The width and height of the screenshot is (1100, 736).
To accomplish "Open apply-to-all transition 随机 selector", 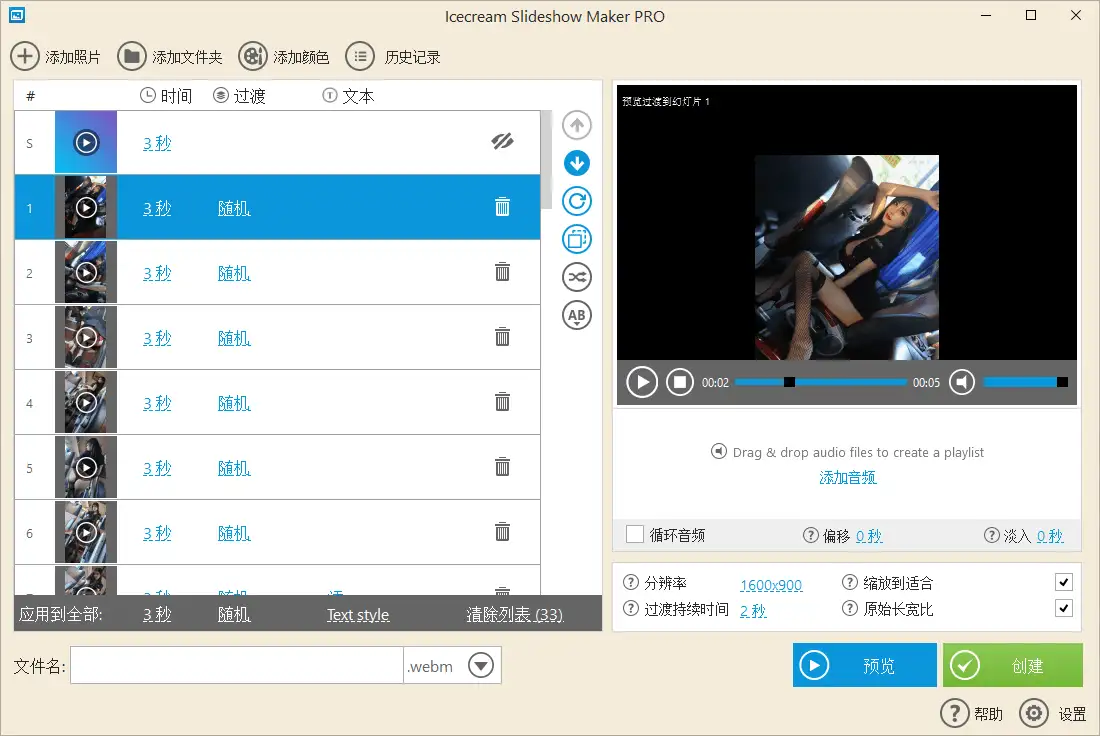I will click(234, 615).
